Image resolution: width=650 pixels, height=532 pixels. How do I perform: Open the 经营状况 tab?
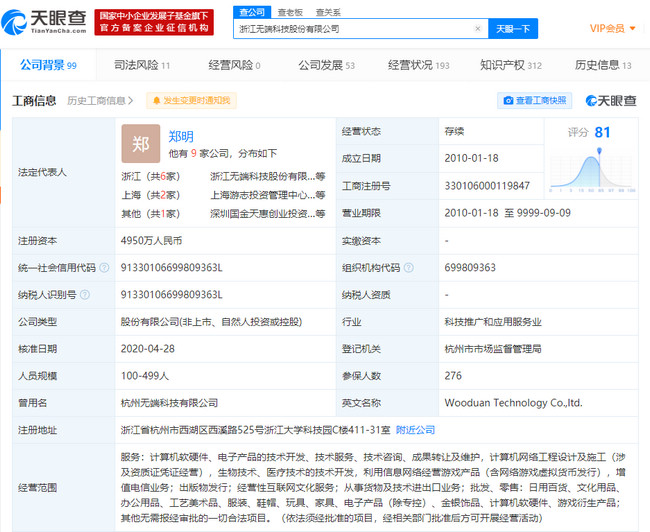(x=418, y=65)
